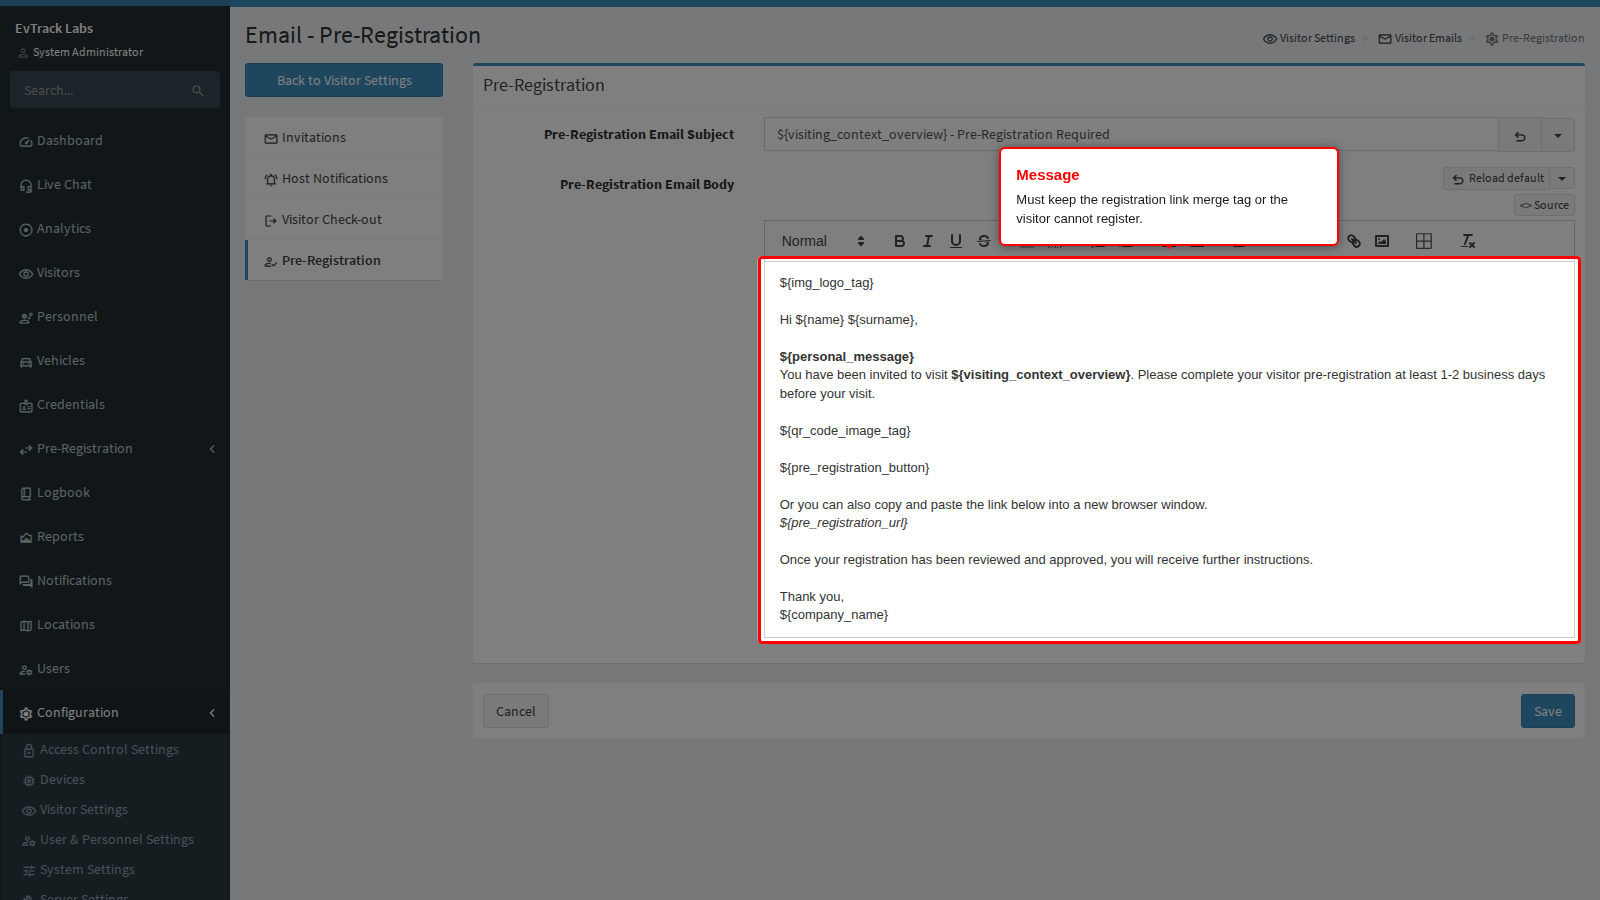Click the Pre-Registration Email Subject field
Screen dimensions: 1600x900
point(1131,135)
